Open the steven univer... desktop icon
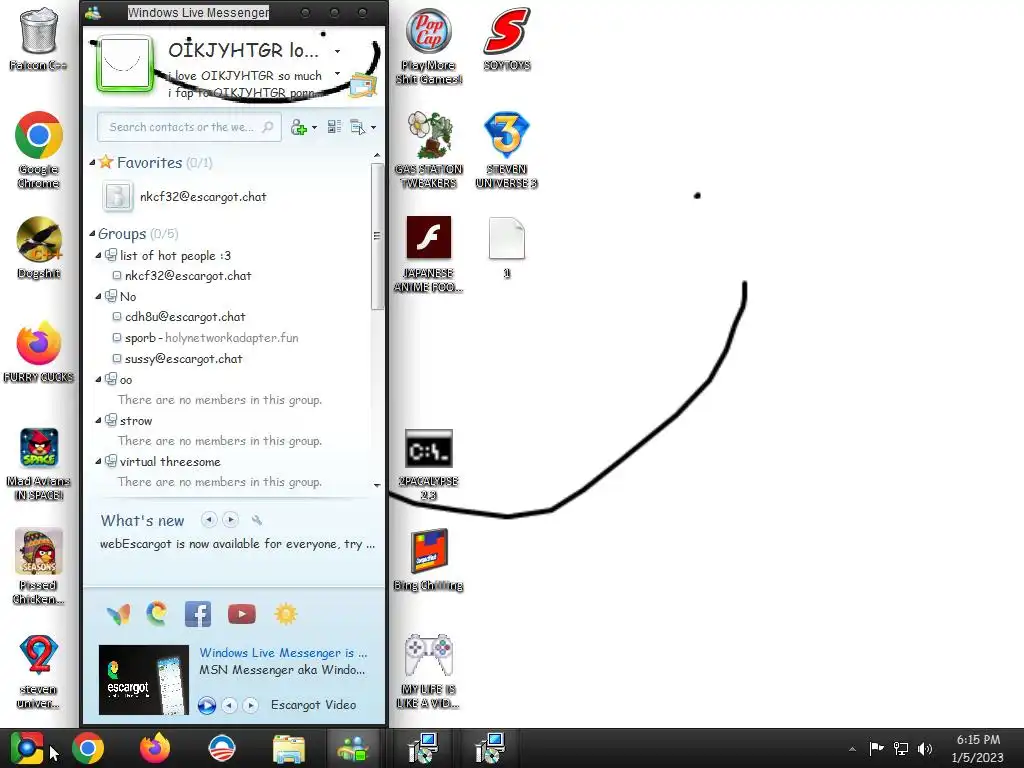The width and height of the screenshot is (1024, 768). click(x=39, y=672)
